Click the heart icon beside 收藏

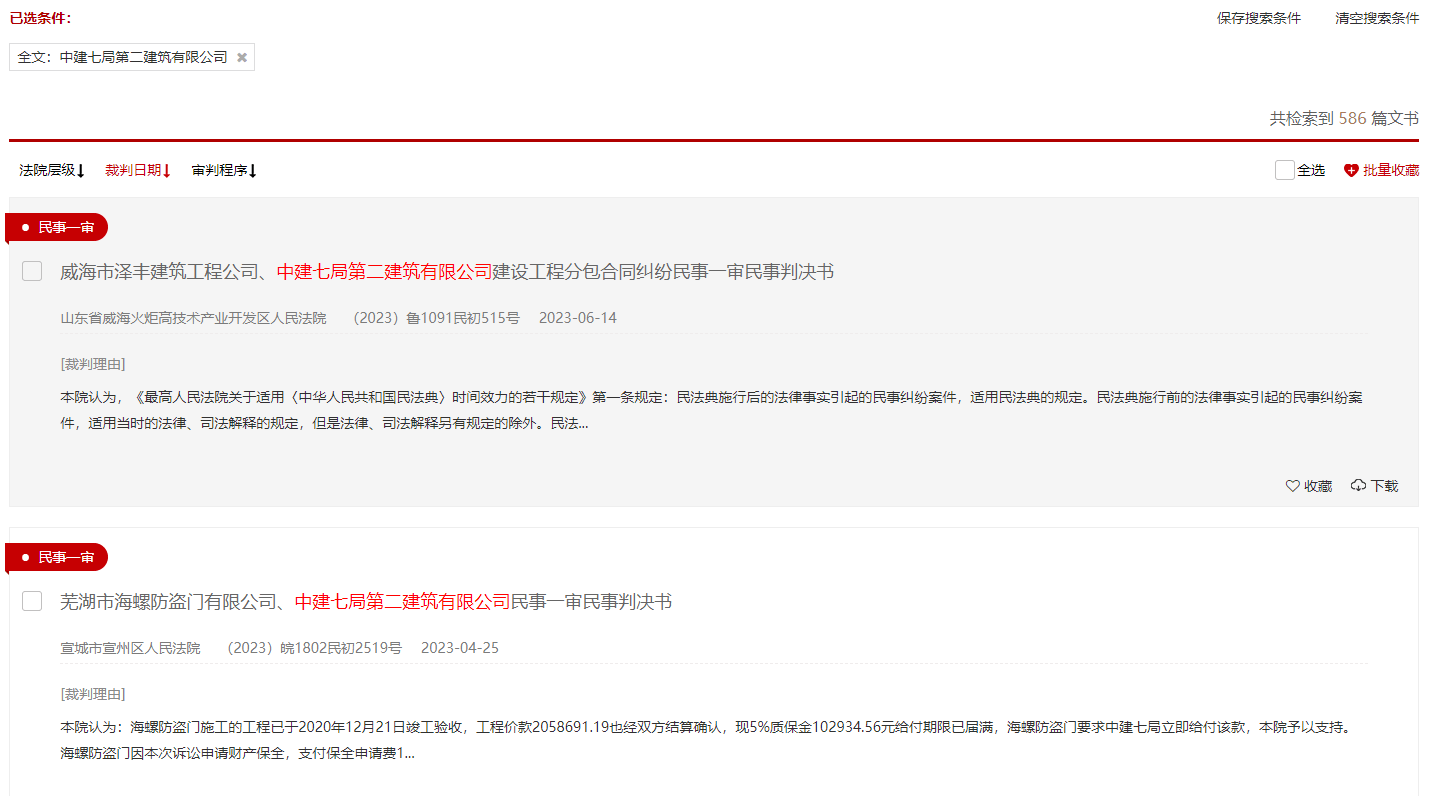(x=1292, y=486)
